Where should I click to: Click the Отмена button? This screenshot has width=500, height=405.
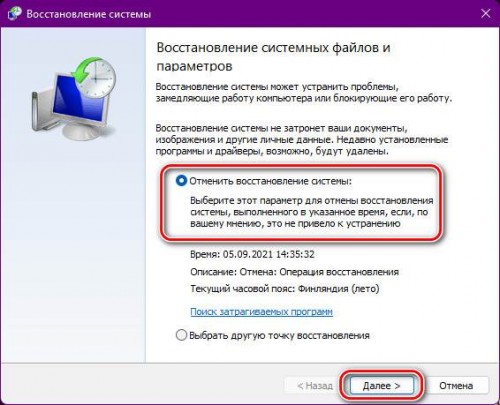pos(456,386)
